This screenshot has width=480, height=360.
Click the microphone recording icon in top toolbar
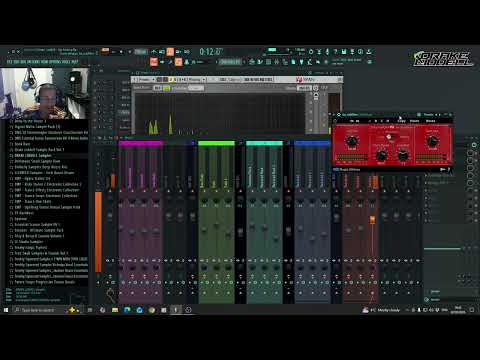tap(328, 52)
